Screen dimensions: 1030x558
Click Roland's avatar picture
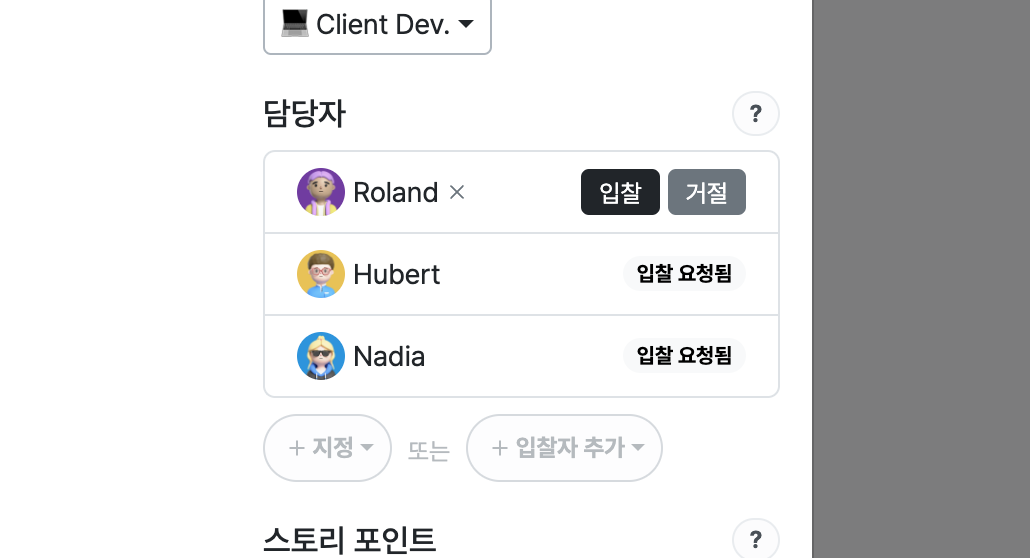[x=321, y=192]
